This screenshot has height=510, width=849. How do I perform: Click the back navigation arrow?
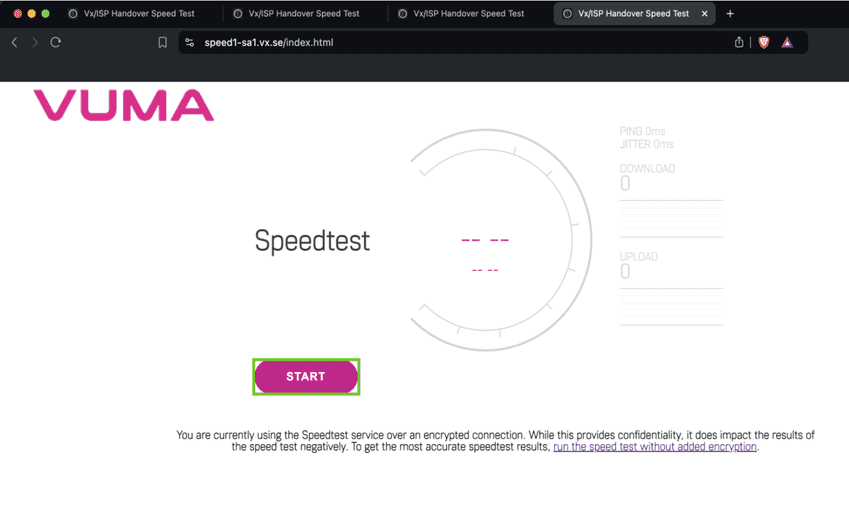pos(14,43)
